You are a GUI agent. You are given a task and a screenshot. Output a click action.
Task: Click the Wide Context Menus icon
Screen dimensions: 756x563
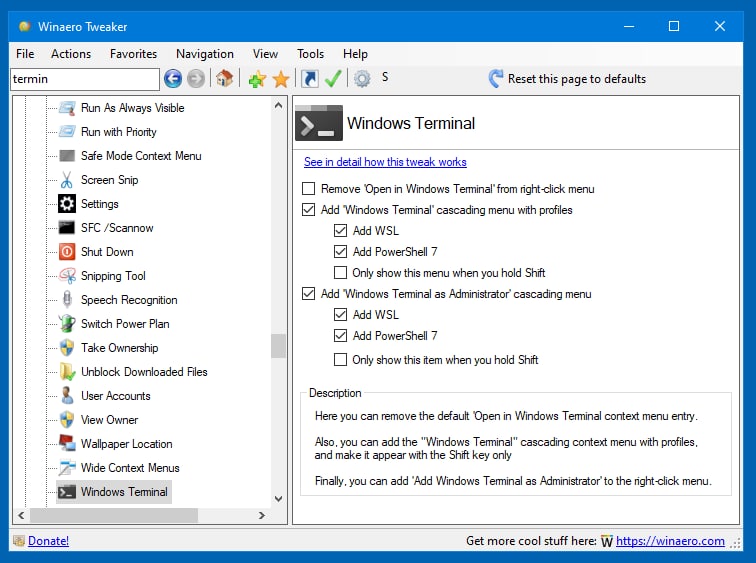67,468
